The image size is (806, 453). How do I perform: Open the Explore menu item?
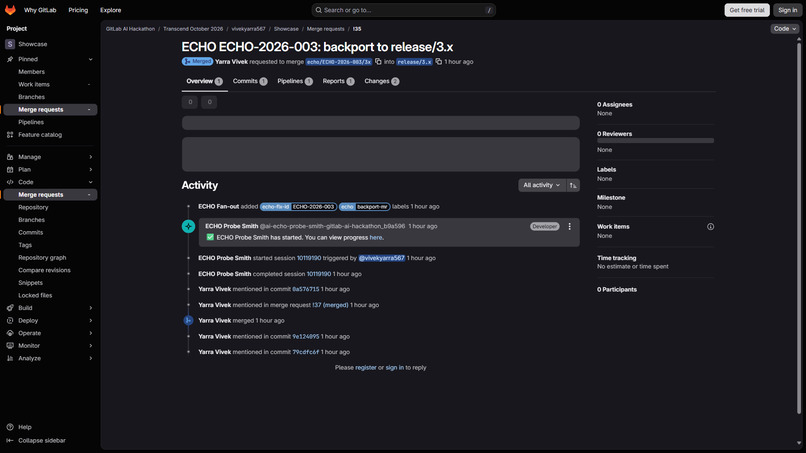111,10
